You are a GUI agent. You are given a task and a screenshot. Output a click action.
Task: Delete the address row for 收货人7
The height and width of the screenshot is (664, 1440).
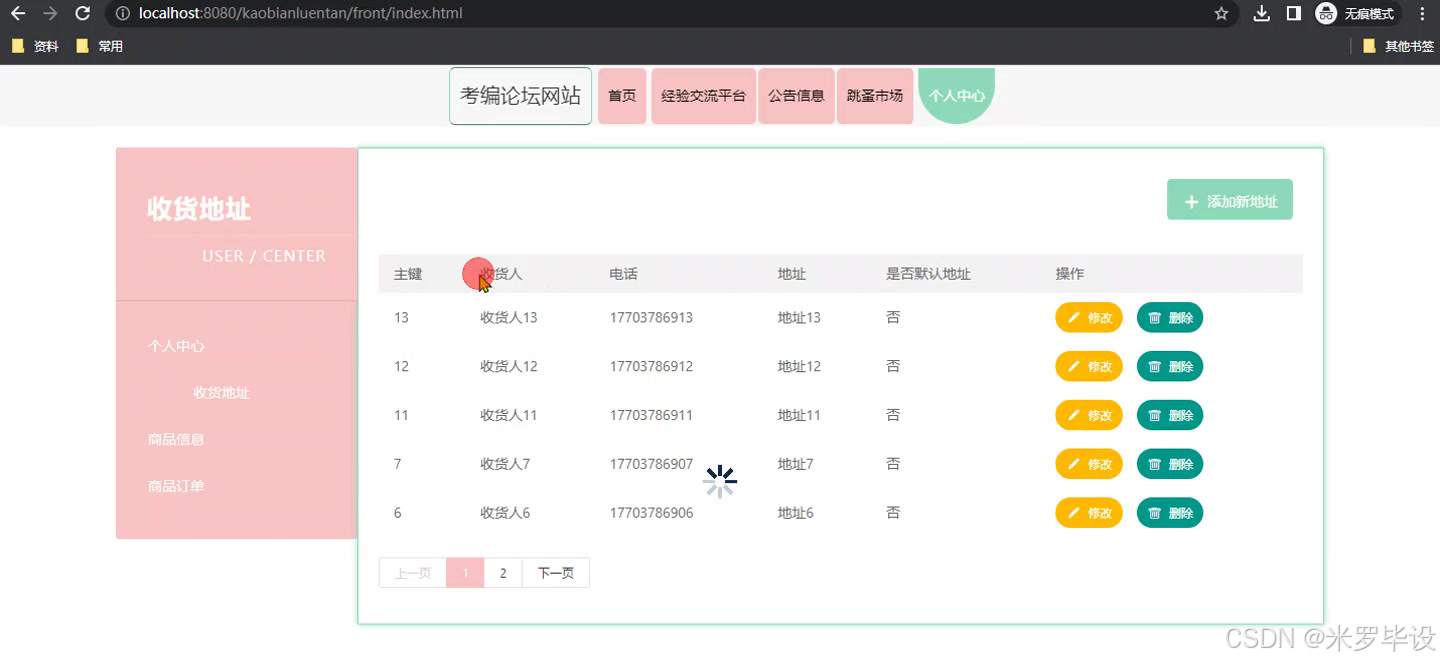(x=1170, y=464)
